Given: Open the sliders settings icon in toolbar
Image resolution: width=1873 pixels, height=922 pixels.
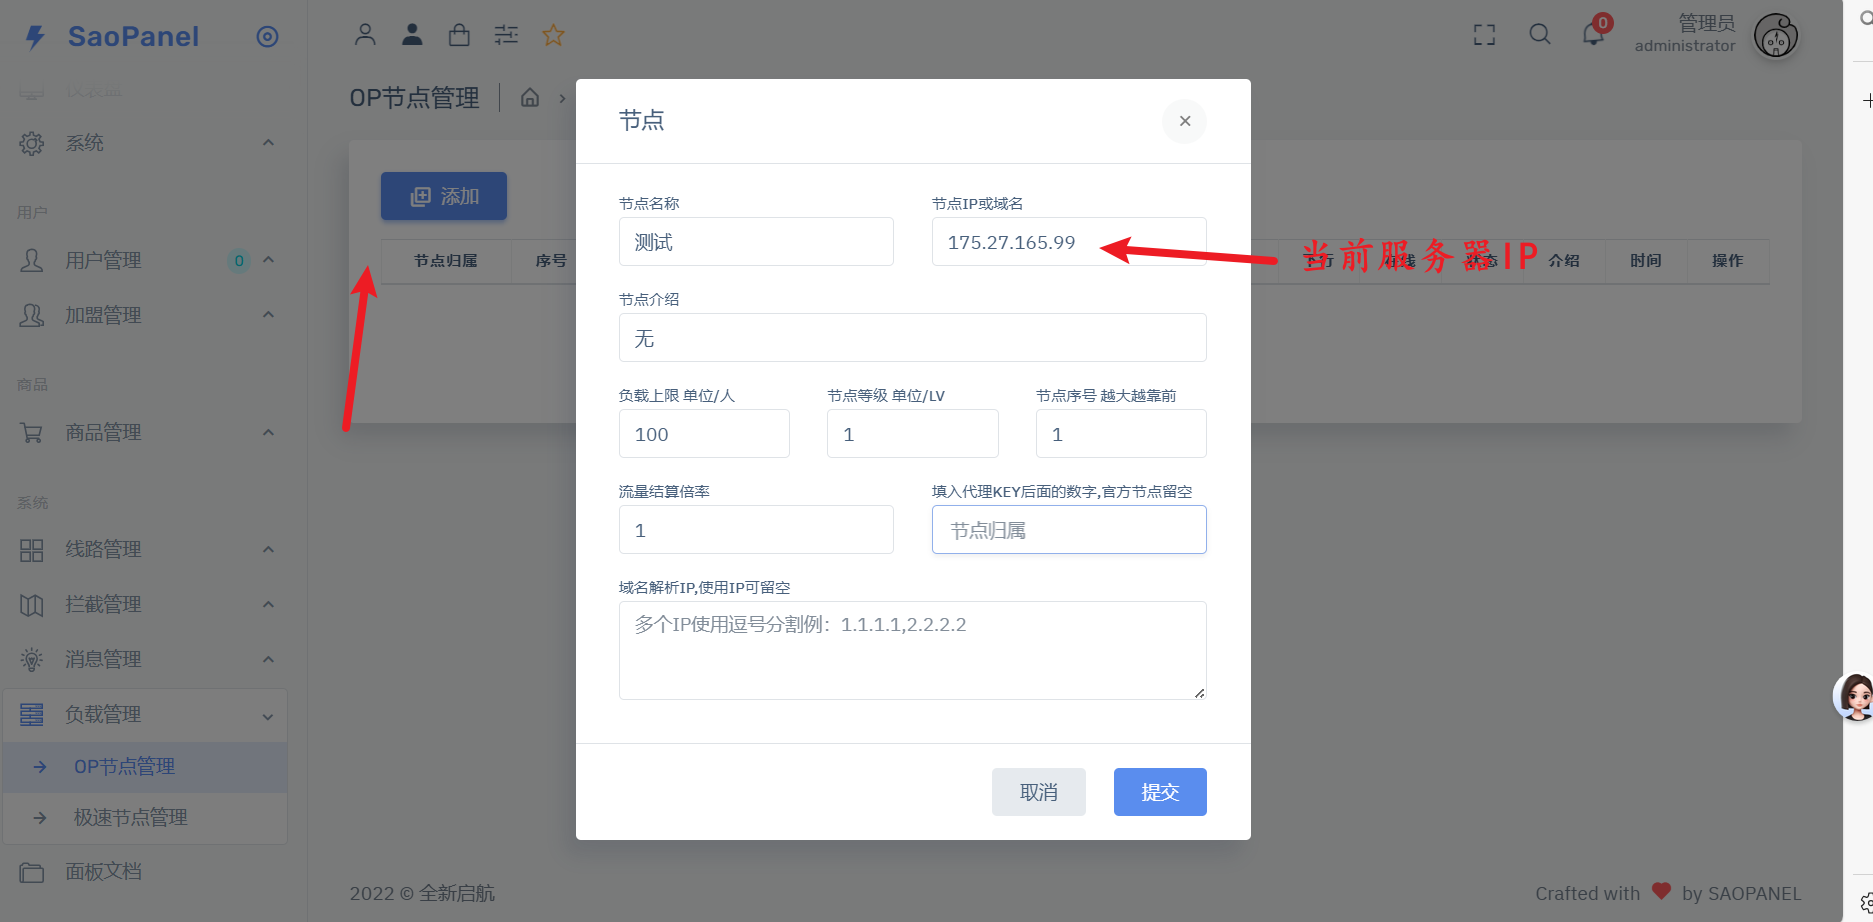Looking at the screenshot, I should click(x=506, y=35).
